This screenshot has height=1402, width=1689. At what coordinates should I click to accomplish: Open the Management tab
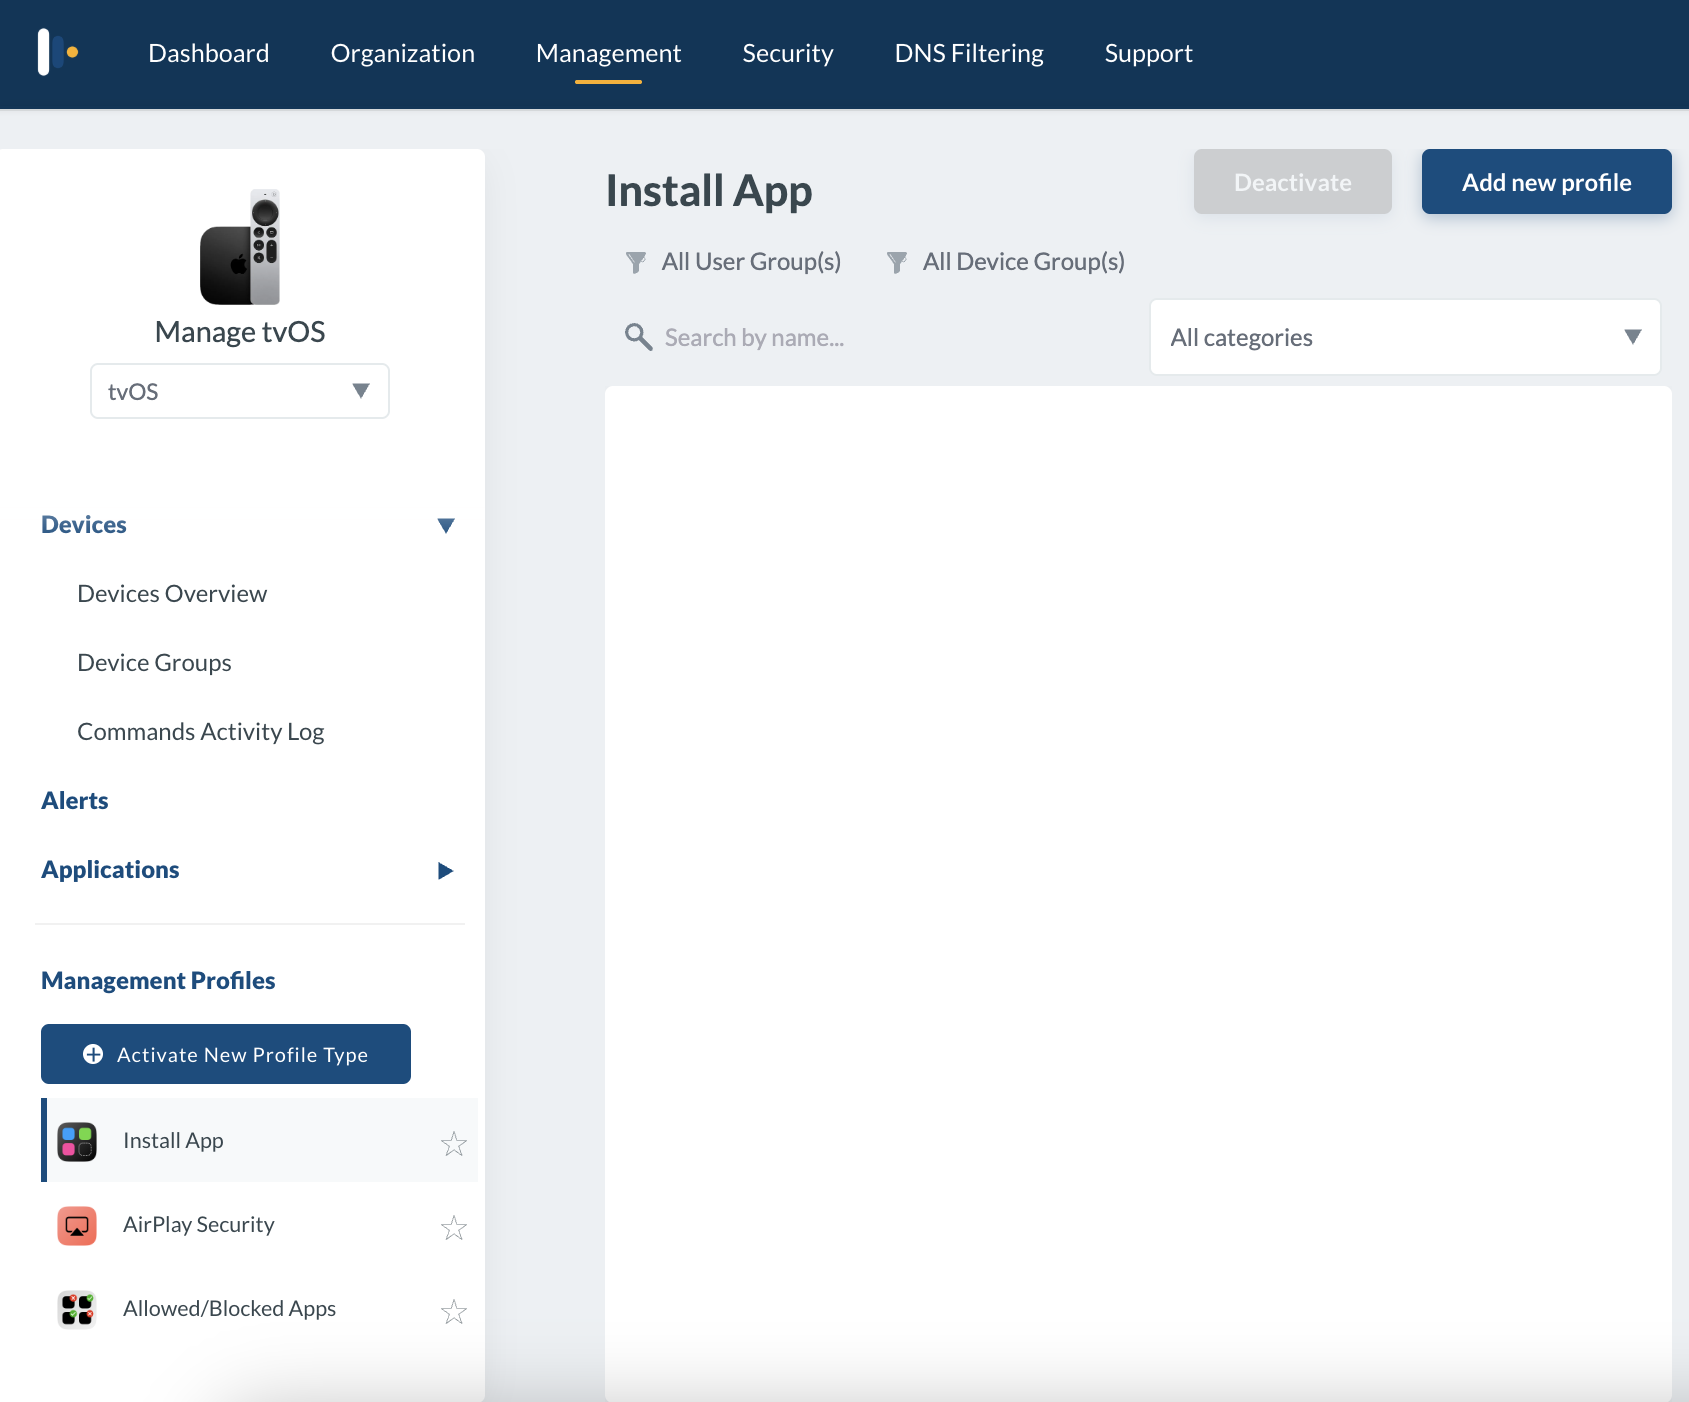pyautogui.click(x=608, y=53)
